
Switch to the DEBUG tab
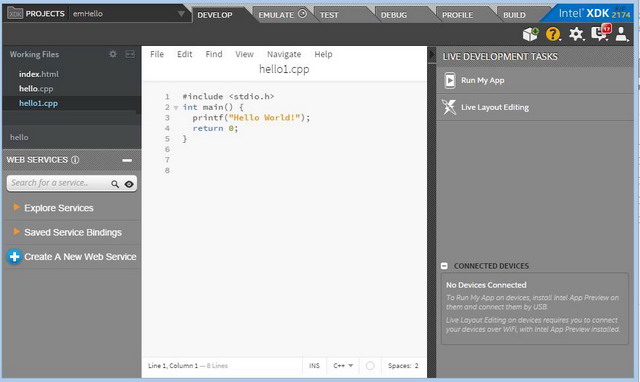tap(394, 15)
